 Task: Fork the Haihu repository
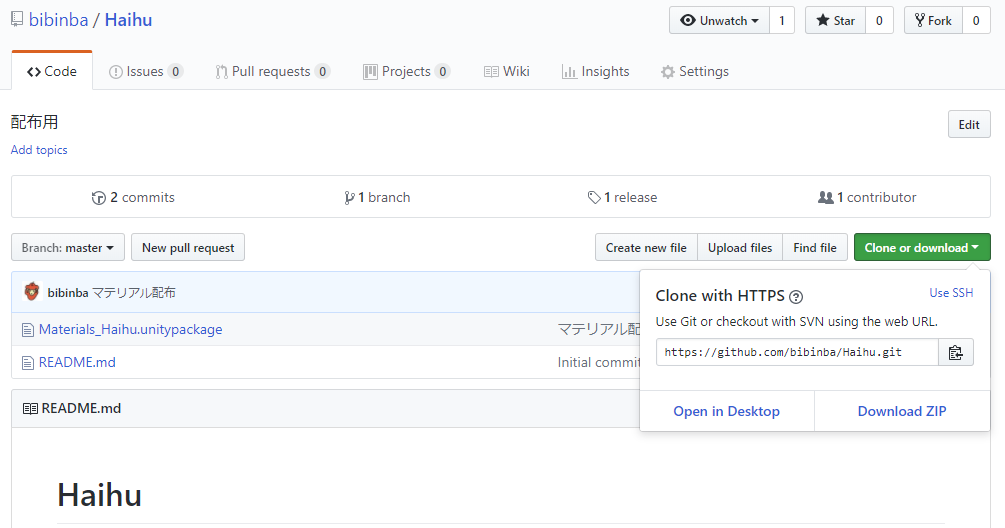(933, 21)
